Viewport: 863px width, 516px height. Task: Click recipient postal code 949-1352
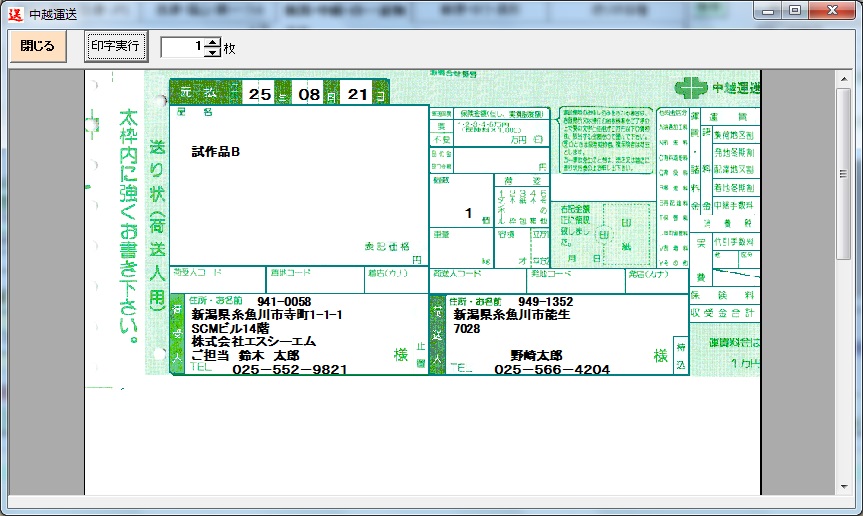coord(545,301)
